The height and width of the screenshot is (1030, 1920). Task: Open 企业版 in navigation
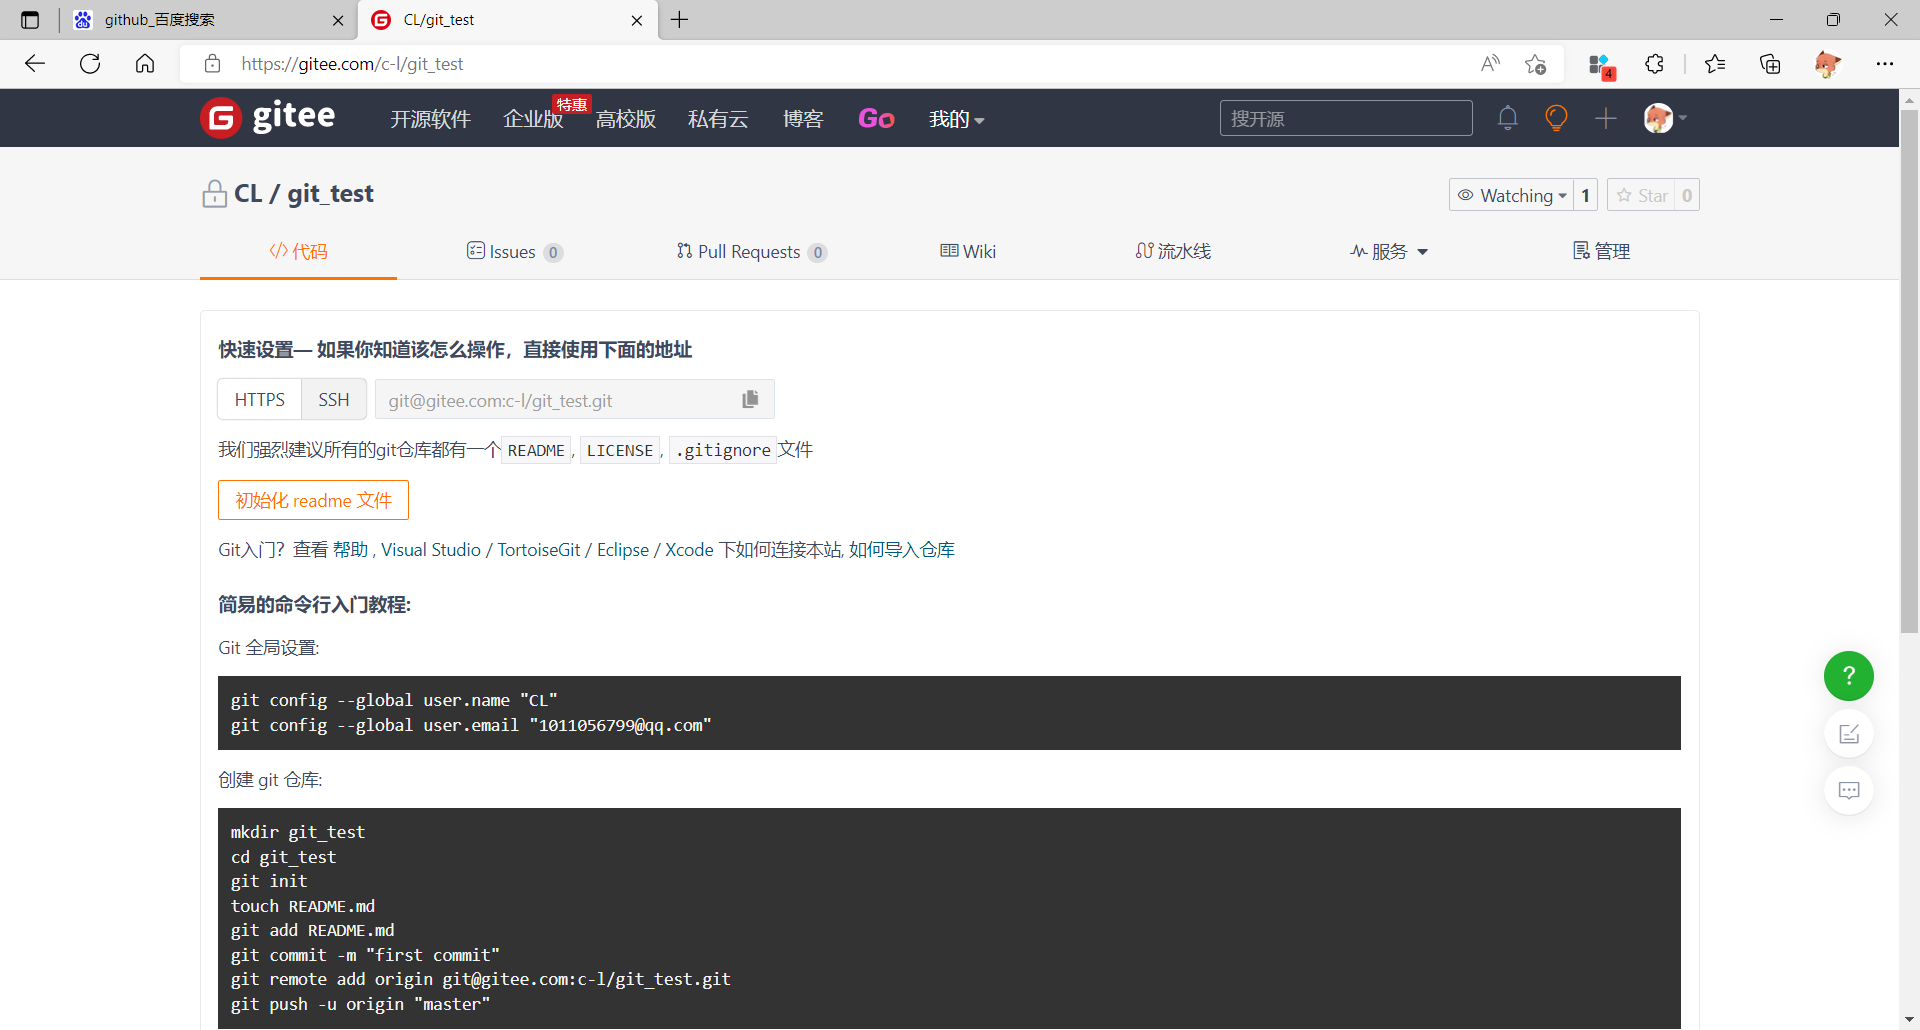click(x=533, y=119)
